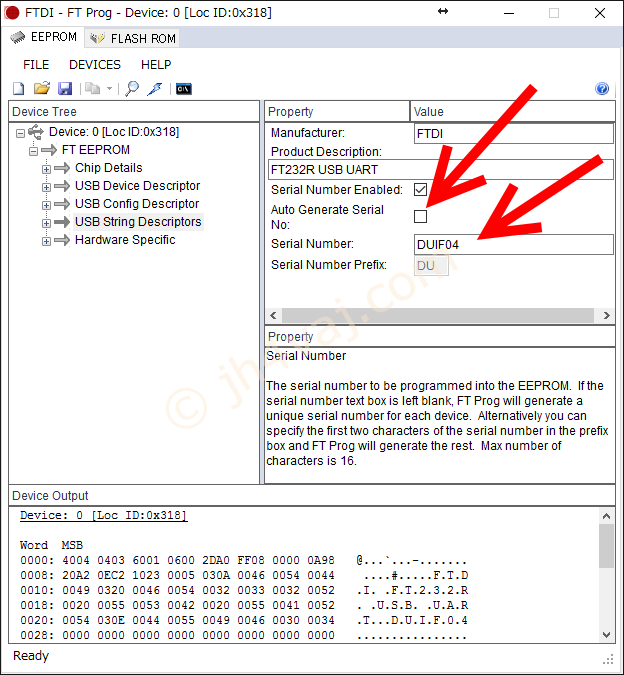The image size is (624, 675).
Task: Click the FTDI red app icon in title bar
Action: tap(12, 13)
